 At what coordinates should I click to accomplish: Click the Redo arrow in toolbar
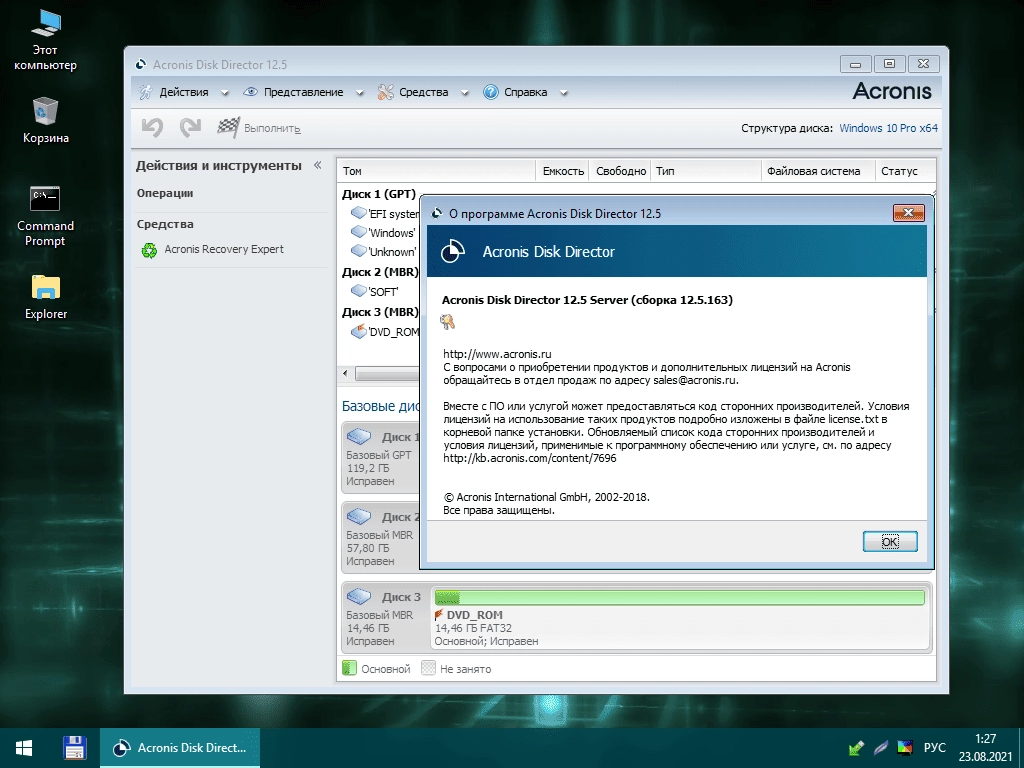190,127
